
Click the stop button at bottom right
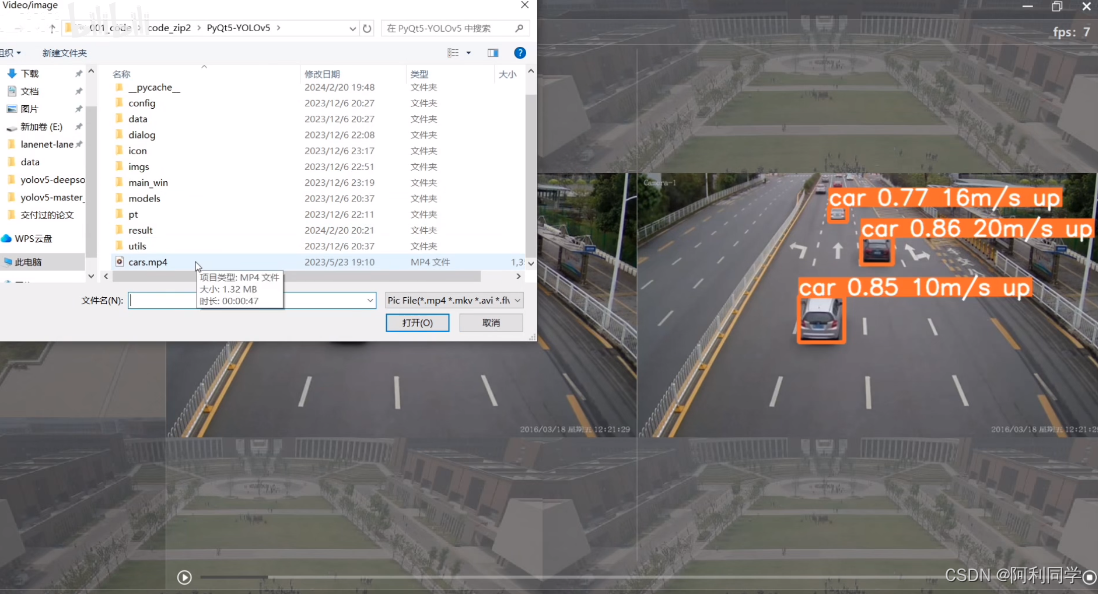click(1089, 577)
